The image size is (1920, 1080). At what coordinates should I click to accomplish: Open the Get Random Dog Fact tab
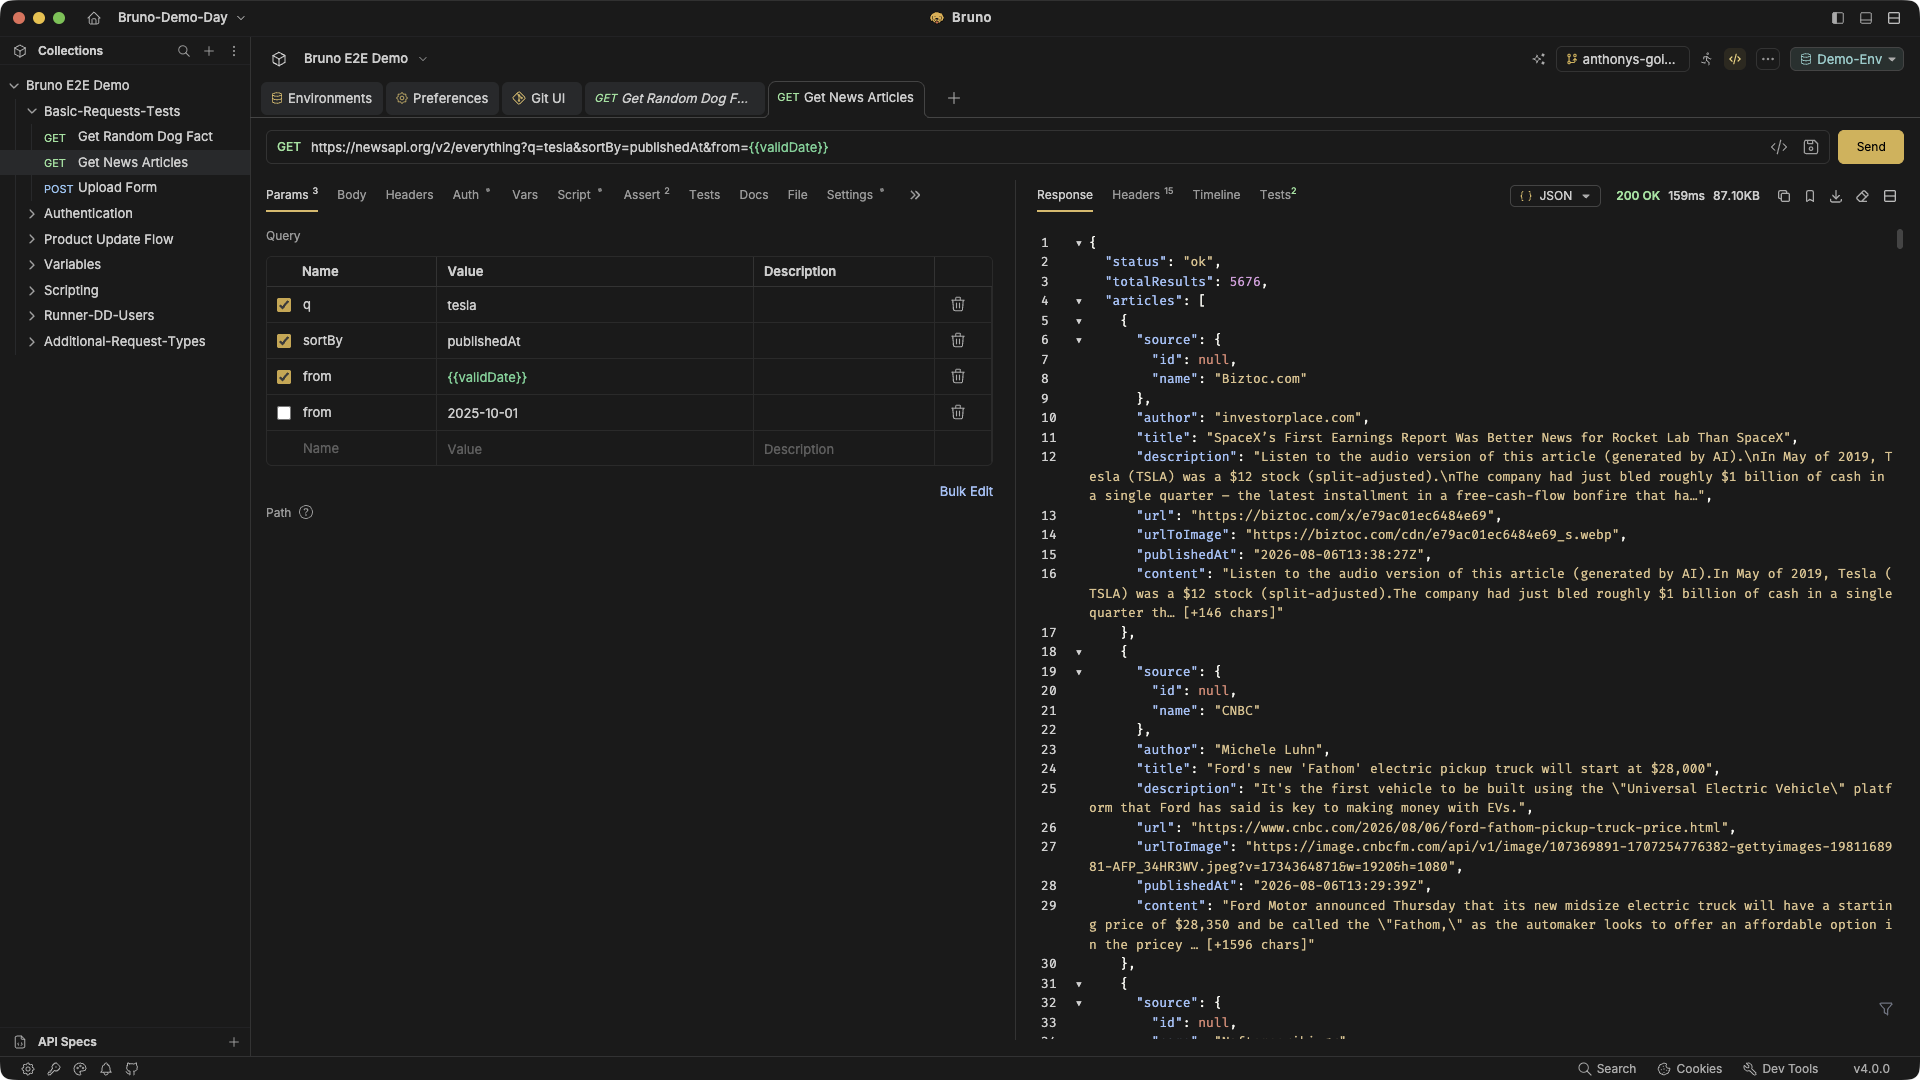click(x=673, y=98)
